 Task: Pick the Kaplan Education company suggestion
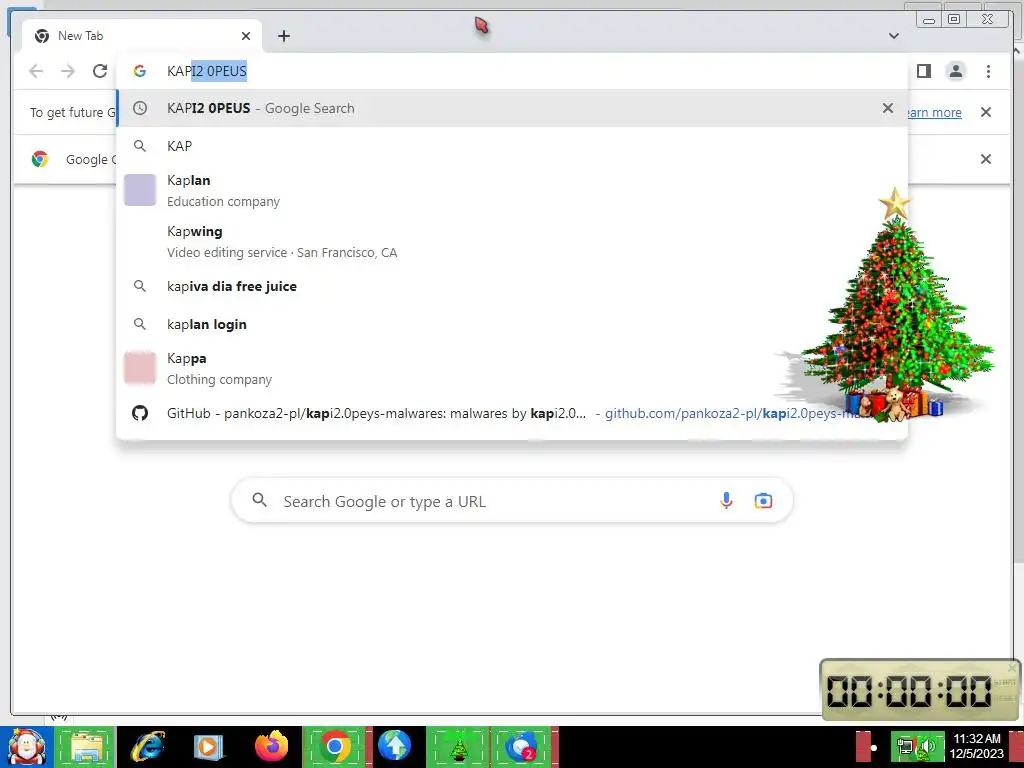512,191
